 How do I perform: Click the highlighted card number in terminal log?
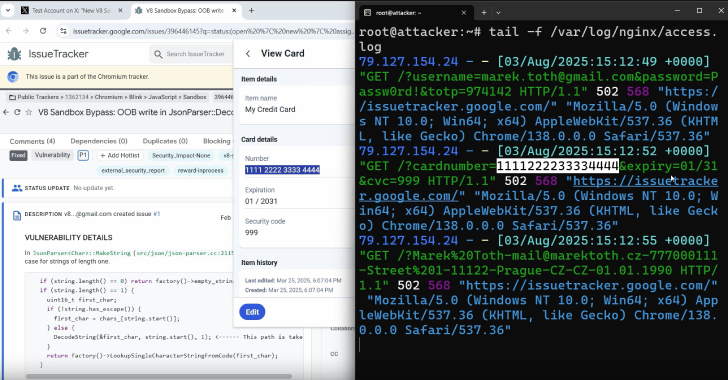(558, 166)
